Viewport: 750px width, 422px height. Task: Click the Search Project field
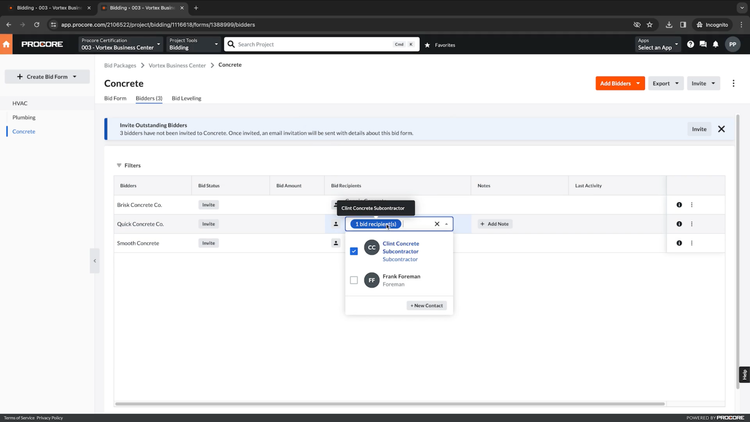pyautogui.click(x=321, y=44)
